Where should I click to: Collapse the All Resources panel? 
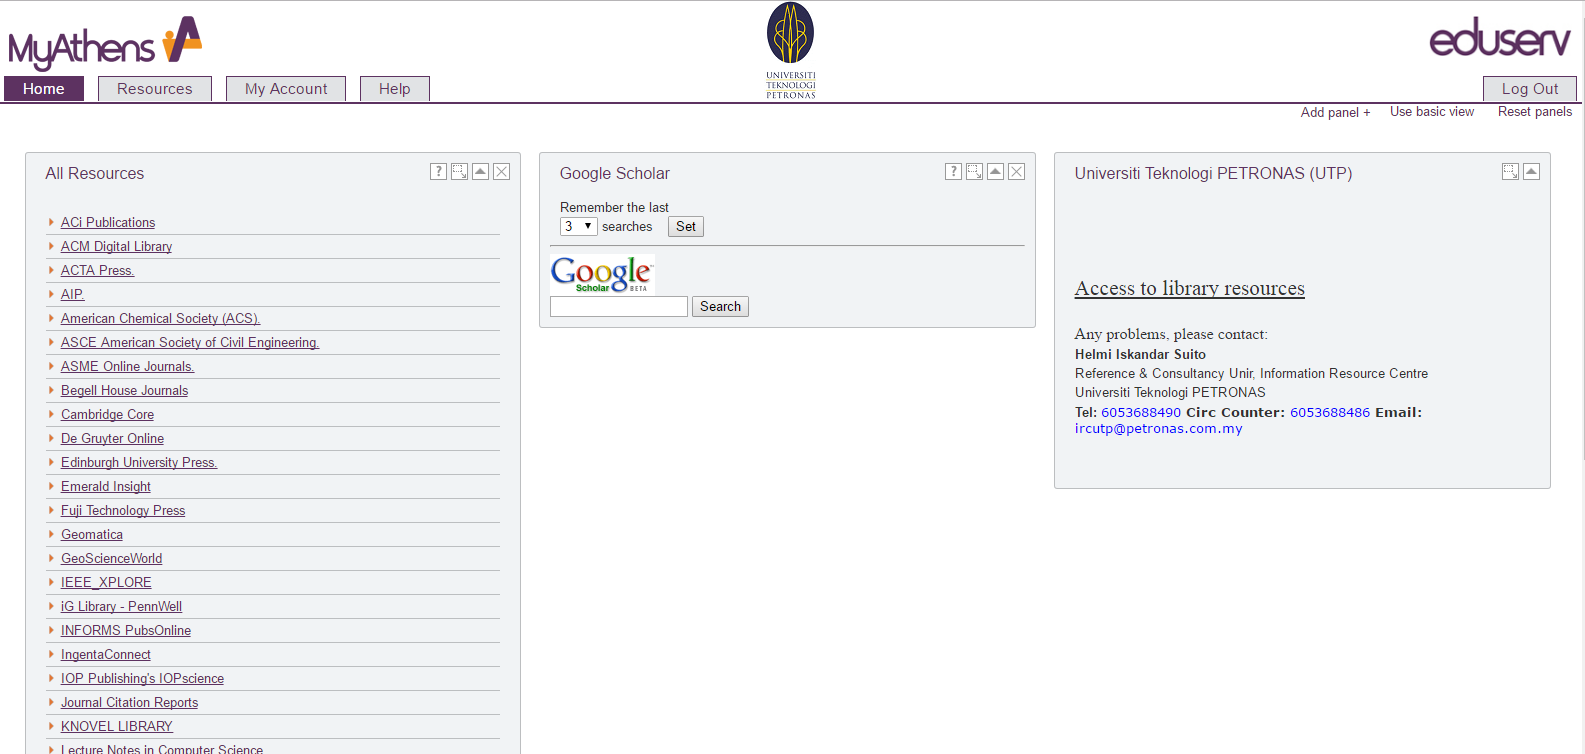tap(481, 172)
